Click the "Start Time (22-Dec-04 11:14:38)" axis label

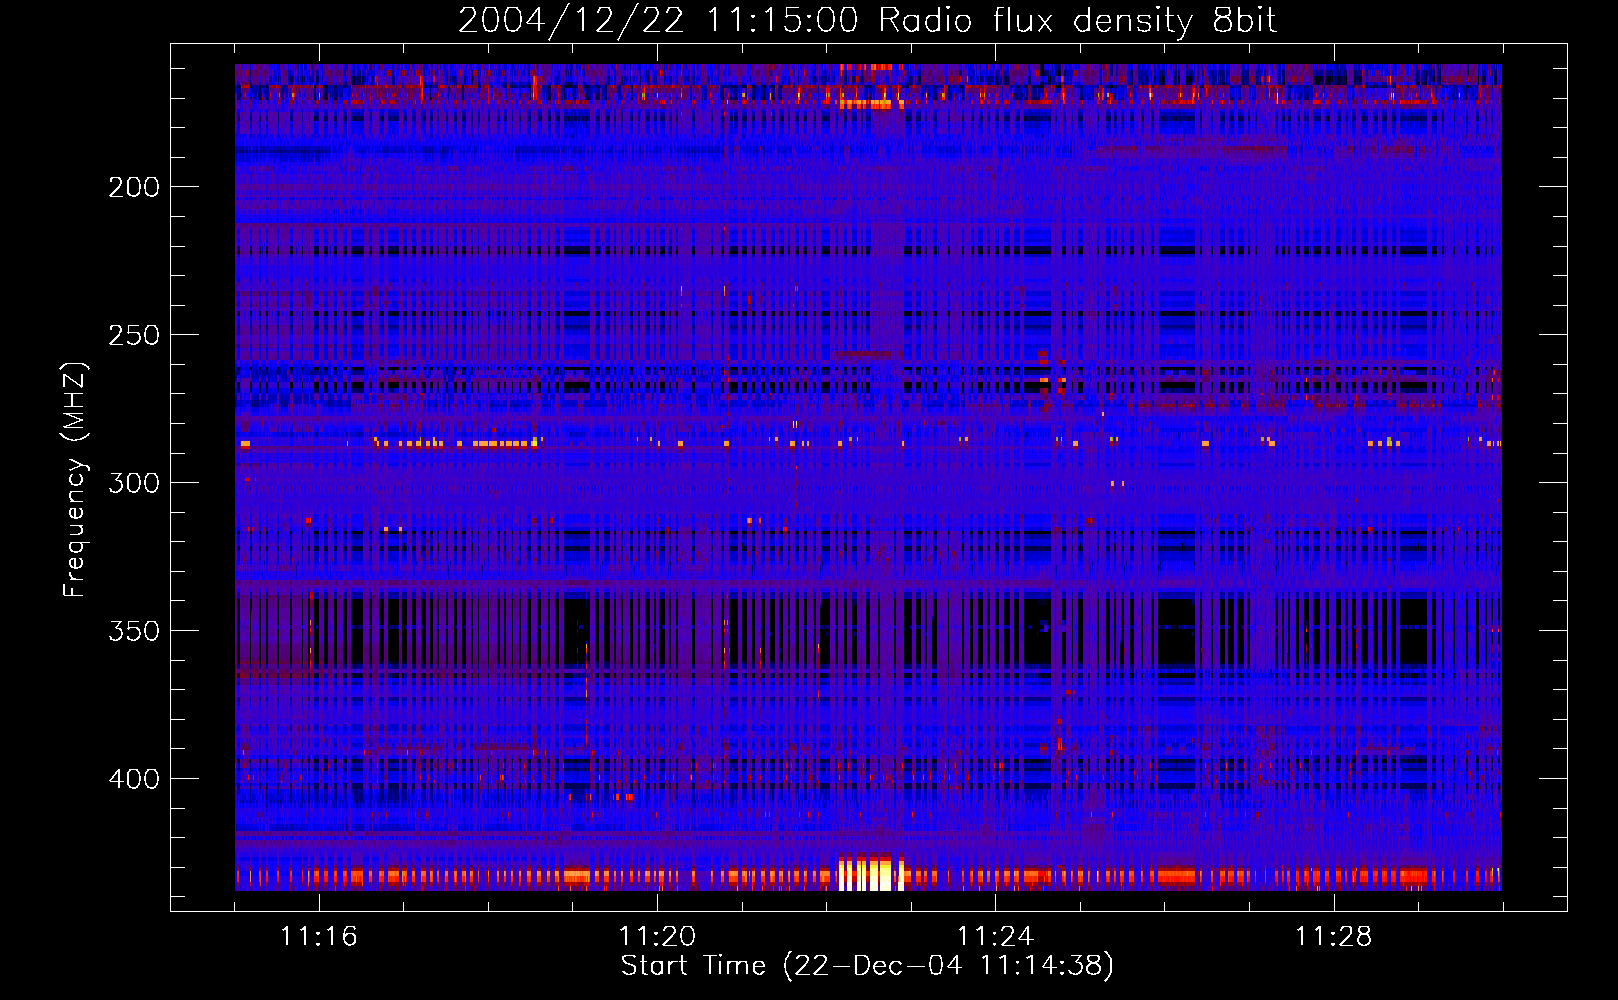867,966
